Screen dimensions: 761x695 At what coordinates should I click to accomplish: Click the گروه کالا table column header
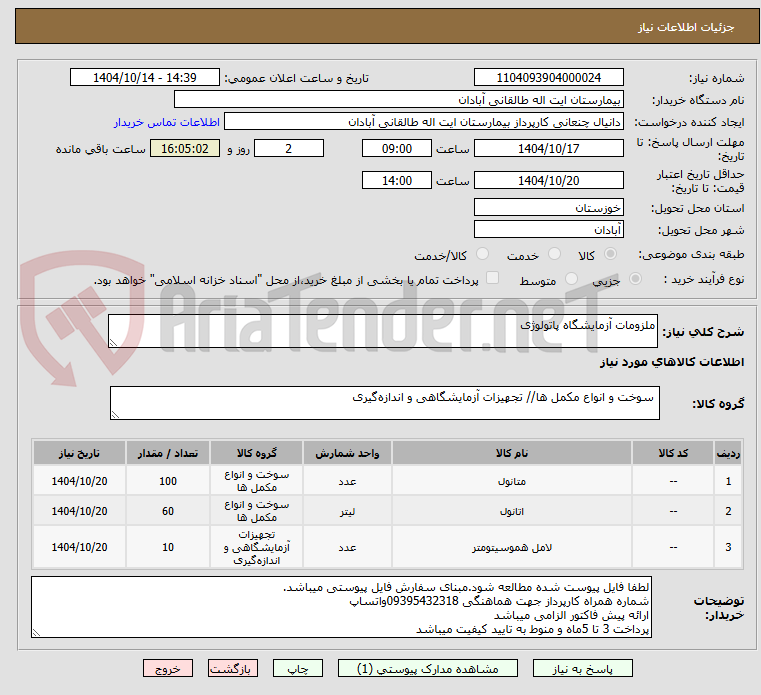coord(256,453)
